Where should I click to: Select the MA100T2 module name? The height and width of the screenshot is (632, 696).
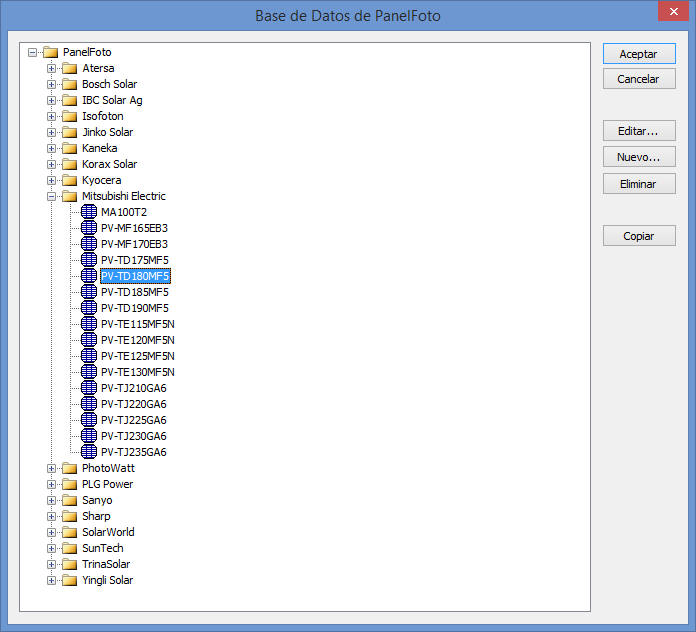[124, 212]
